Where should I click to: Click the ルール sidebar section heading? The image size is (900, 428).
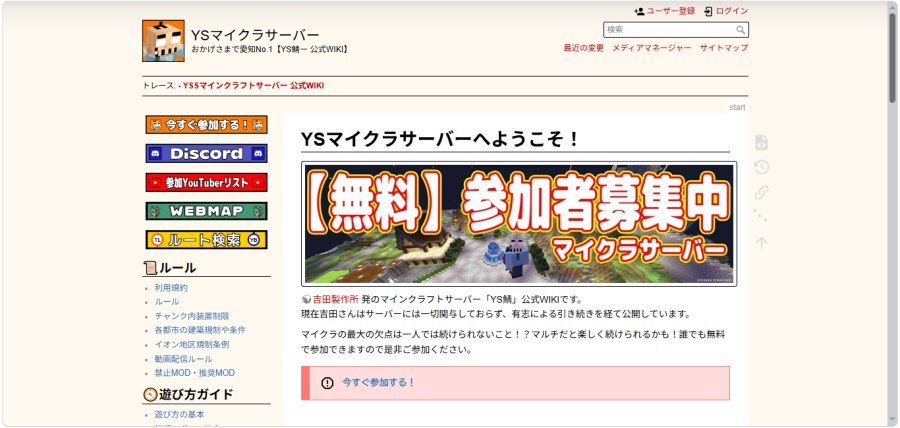(x=177, y=268)
